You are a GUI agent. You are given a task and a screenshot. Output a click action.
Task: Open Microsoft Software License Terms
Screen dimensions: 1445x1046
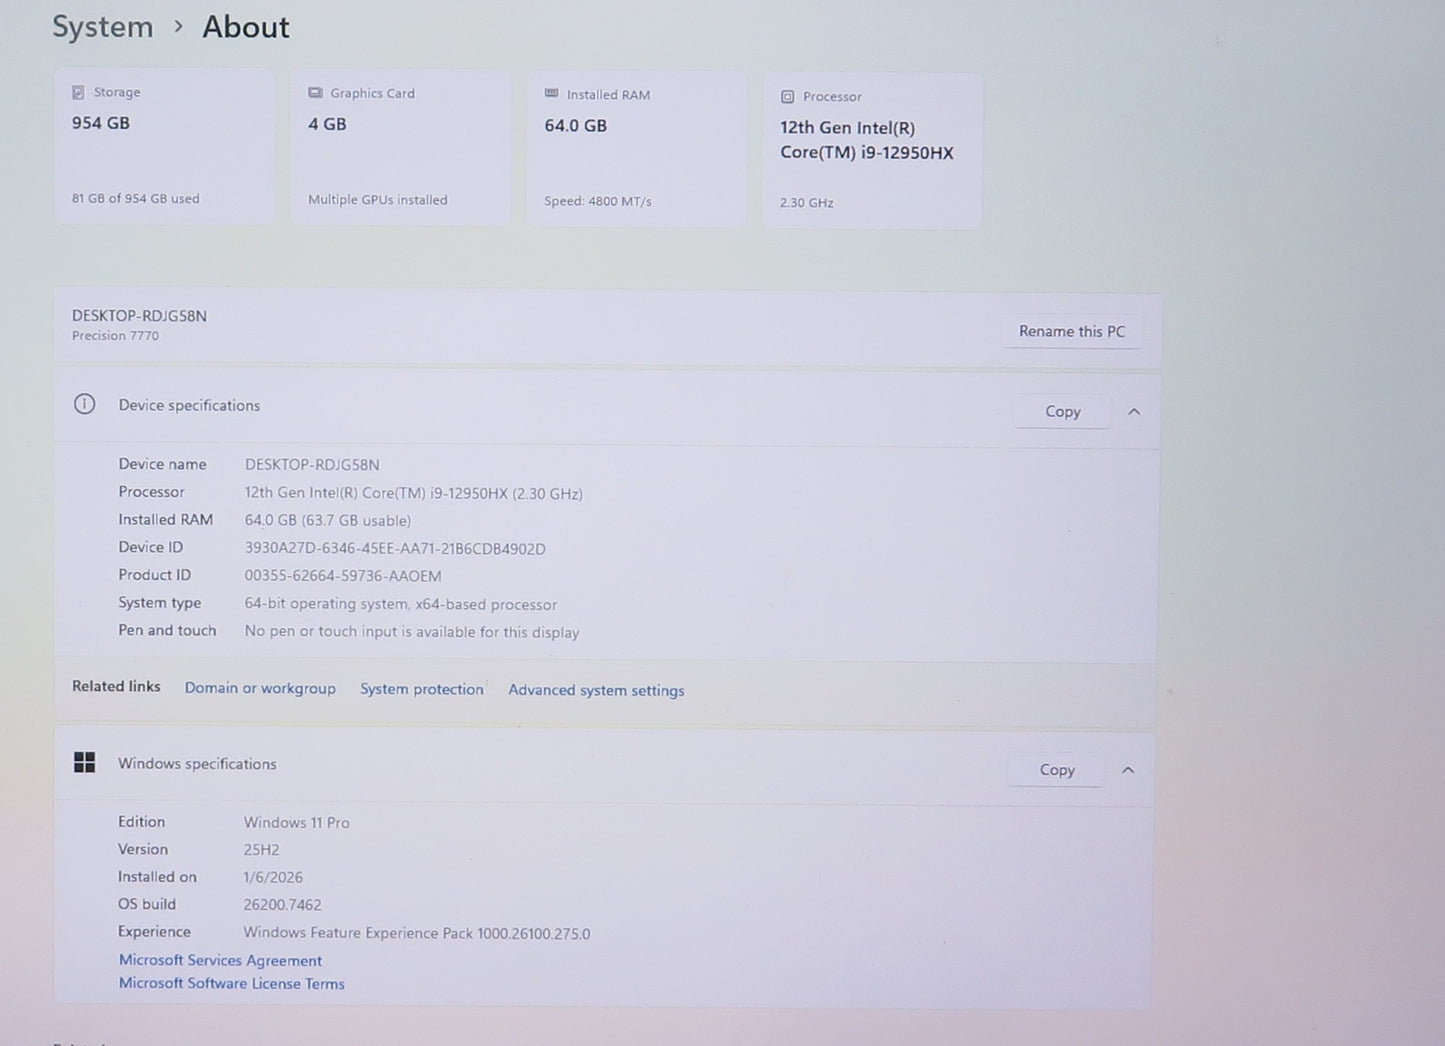tap(231, 983)
